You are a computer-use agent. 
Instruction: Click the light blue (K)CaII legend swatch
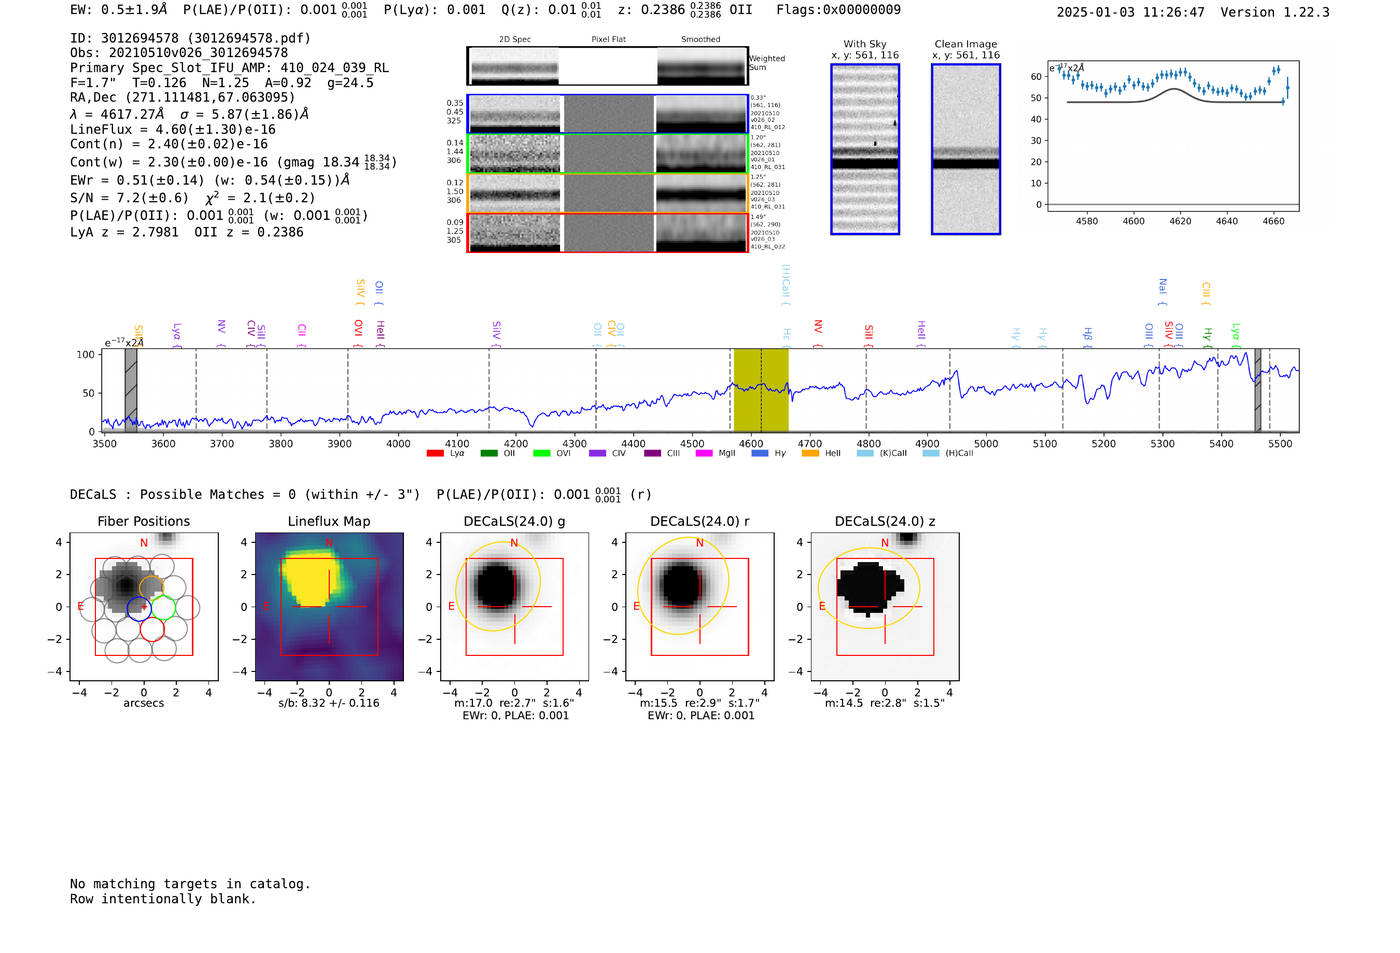865,453
